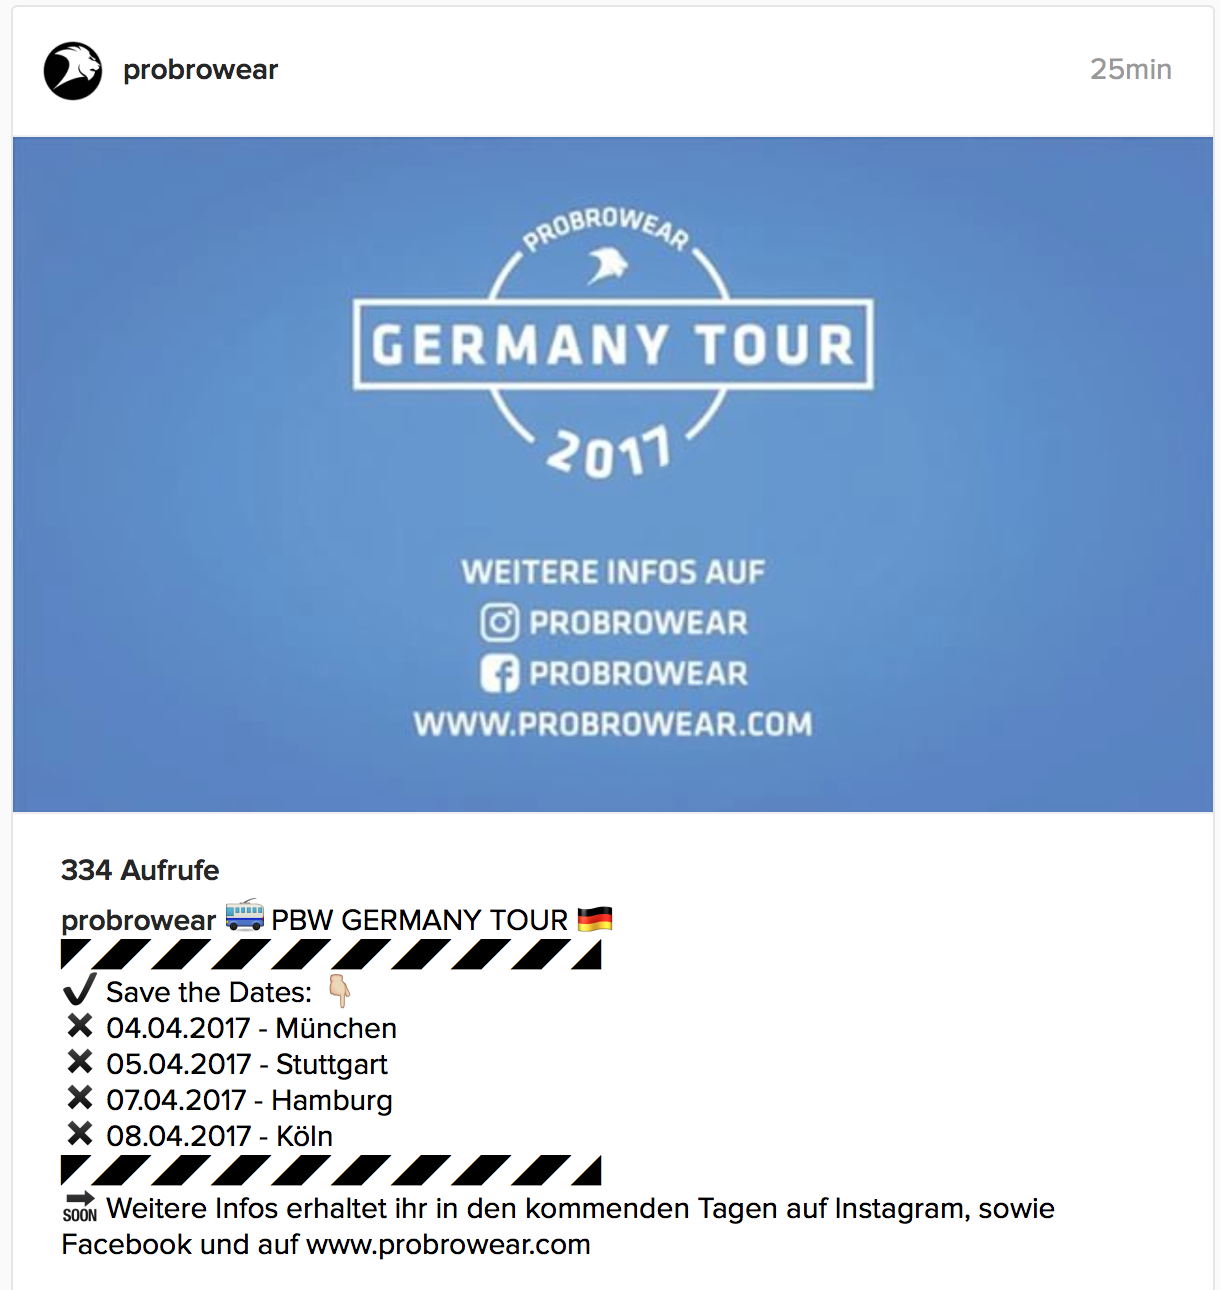Click the probrowear username in post header

200,70
